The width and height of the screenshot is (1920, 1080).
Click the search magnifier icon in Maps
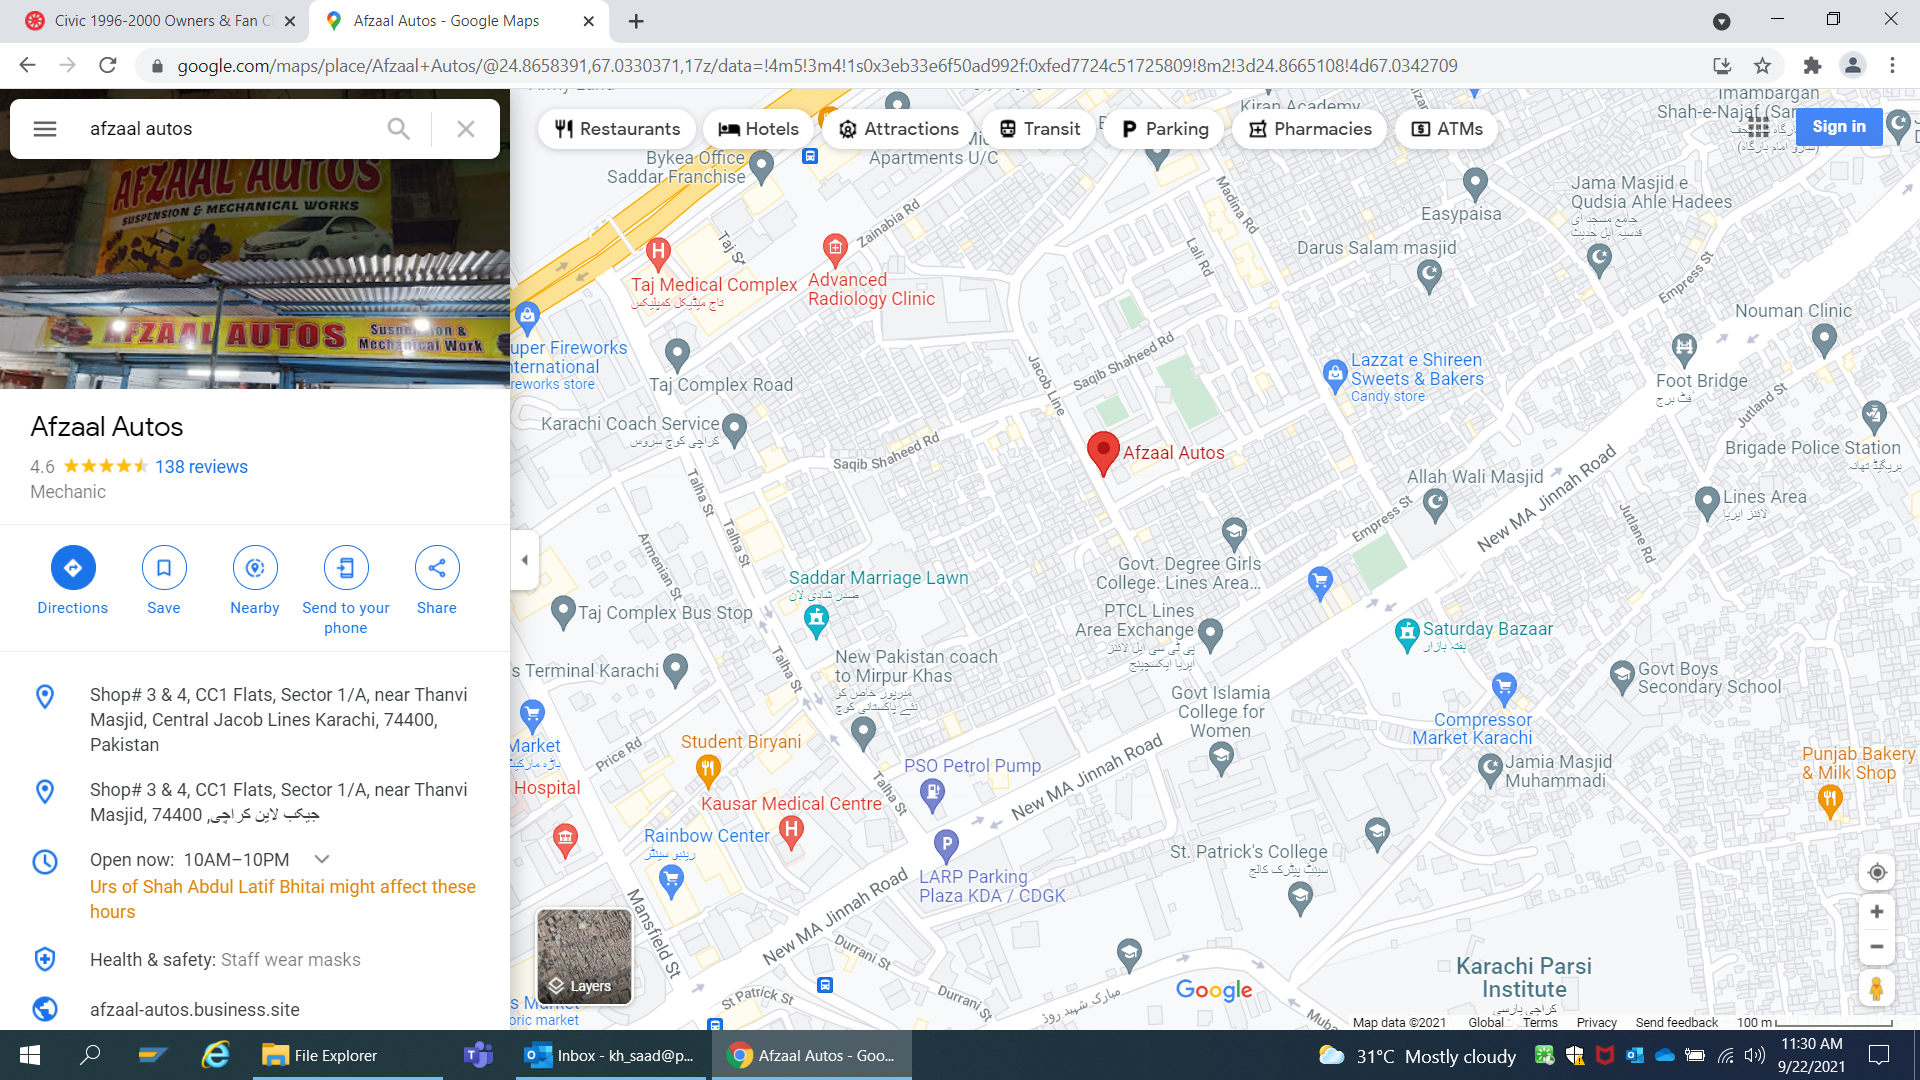(x=398, y=129)
